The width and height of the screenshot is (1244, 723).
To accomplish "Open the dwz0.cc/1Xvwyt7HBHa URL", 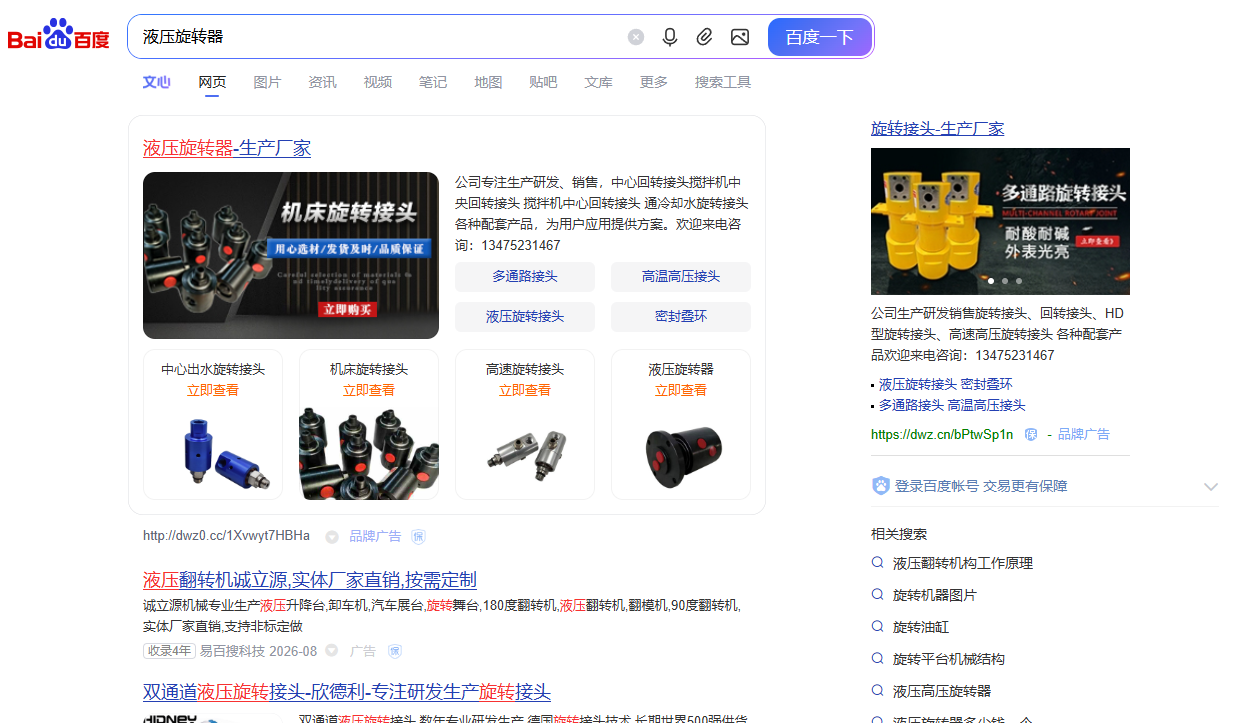I will coord(226,536).
